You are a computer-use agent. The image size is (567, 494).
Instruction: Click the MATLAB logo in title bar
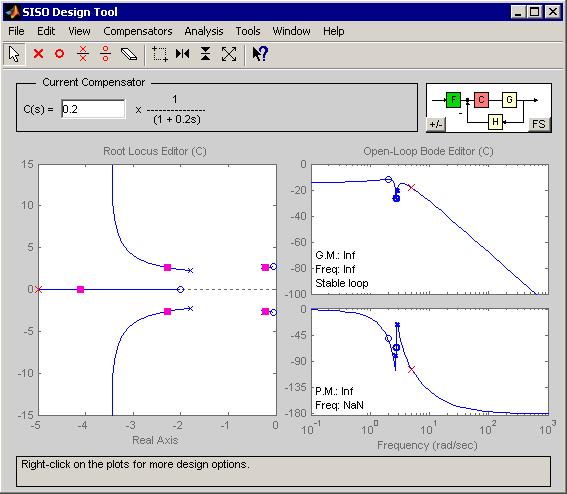click(13, 12)
